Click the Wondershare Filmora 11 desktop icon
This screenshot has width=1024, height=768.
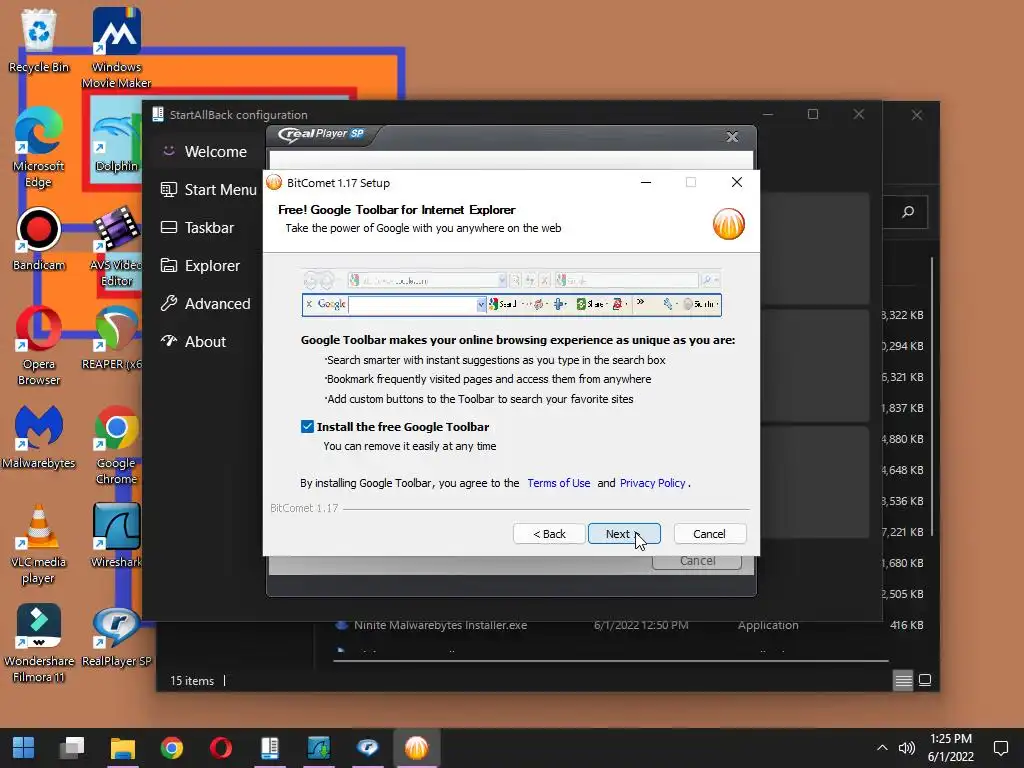coord(39,643)
